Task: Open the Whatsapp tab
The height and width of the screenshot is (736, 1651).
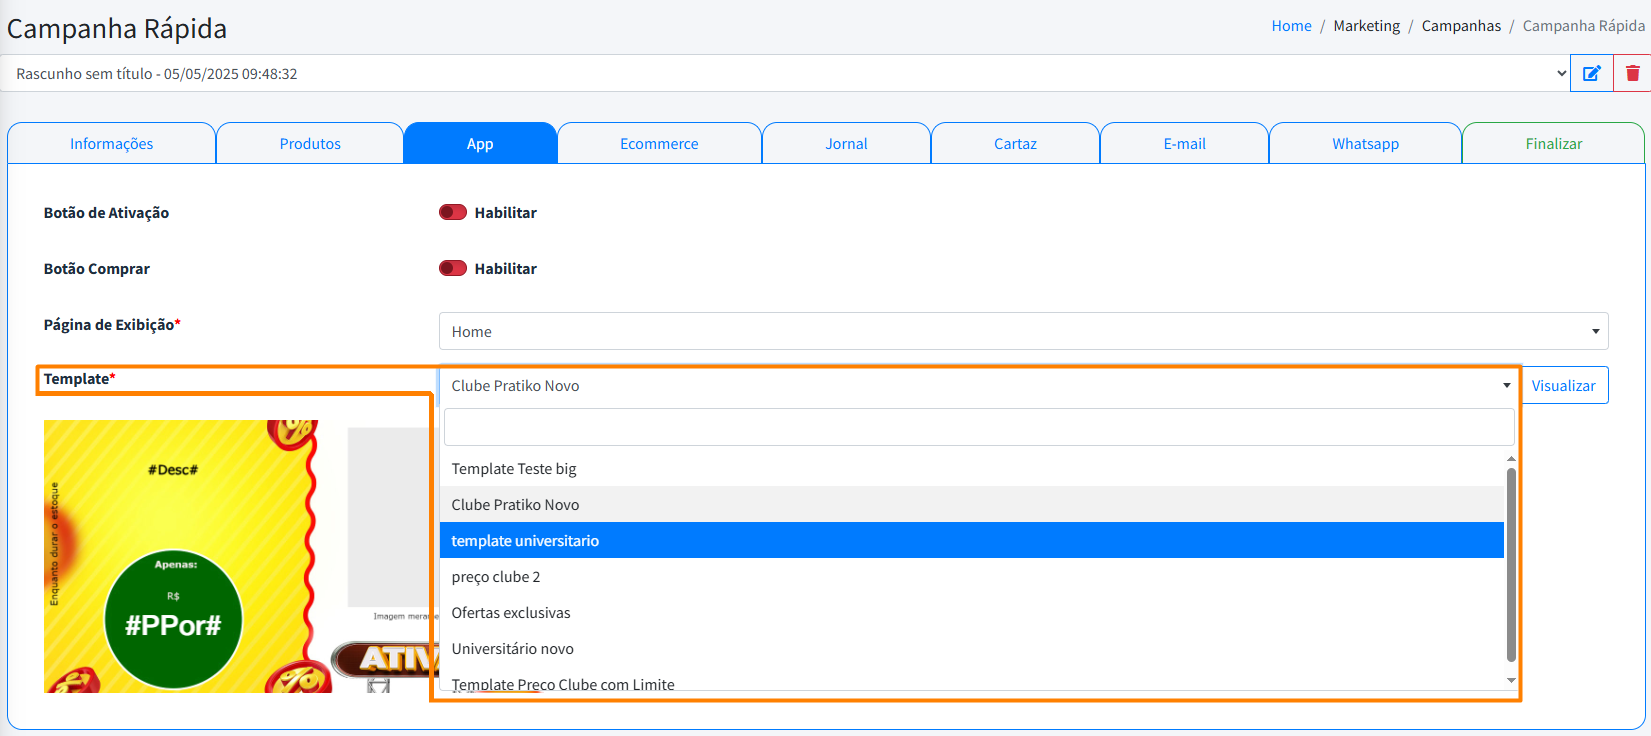Action: click(1365, 144)
